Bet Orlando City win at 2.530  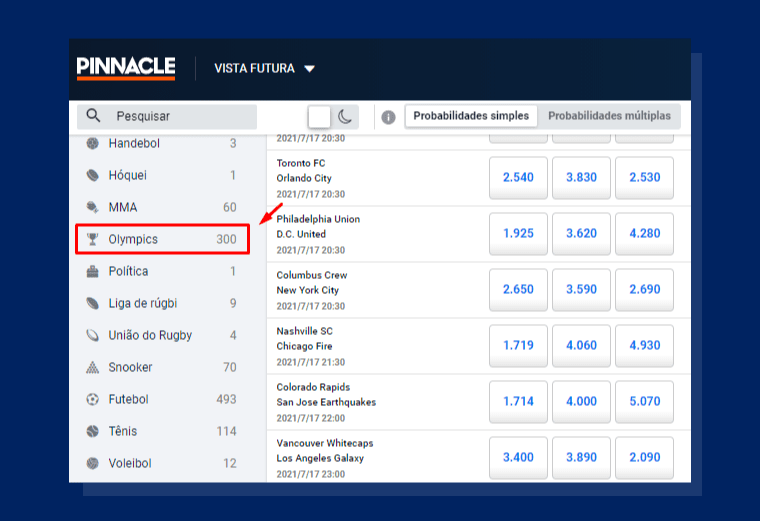click(x=644, y=177)
